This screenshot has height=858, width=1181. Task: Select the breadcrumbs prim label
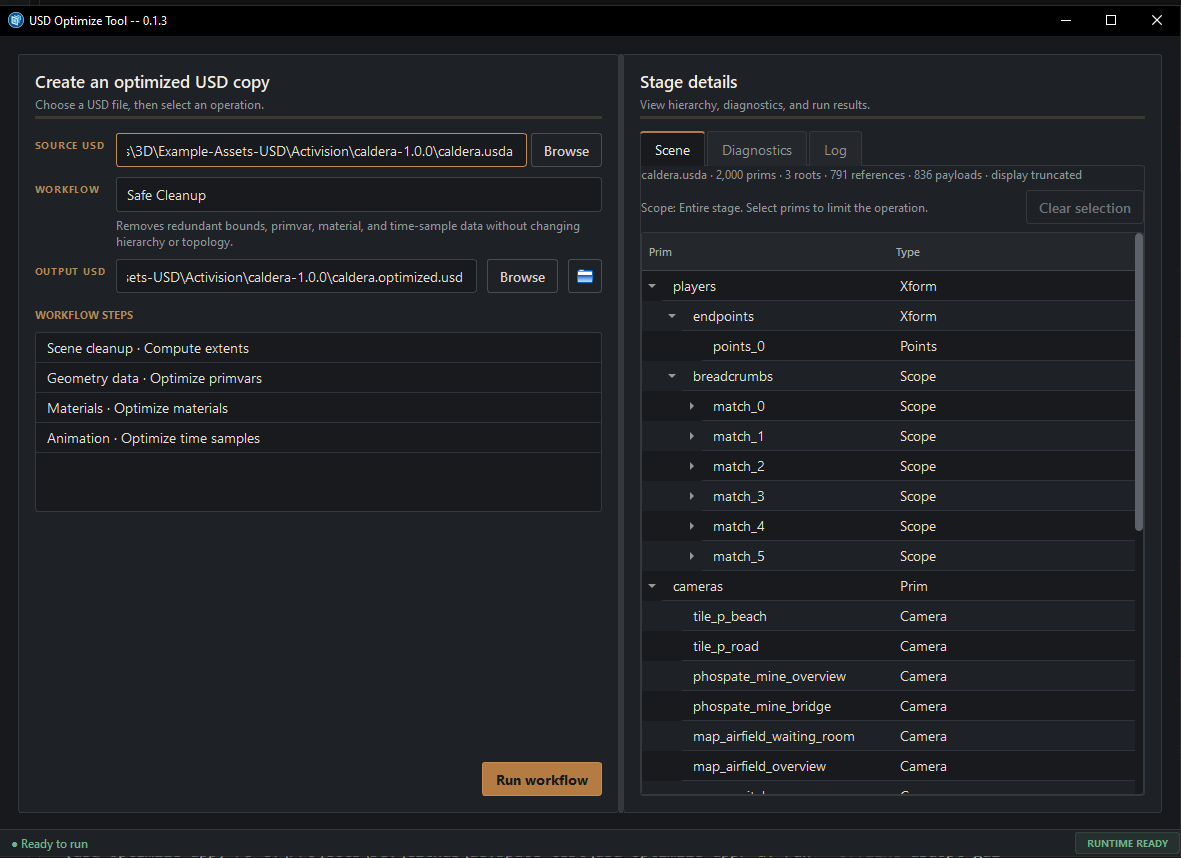coord(733,377)
